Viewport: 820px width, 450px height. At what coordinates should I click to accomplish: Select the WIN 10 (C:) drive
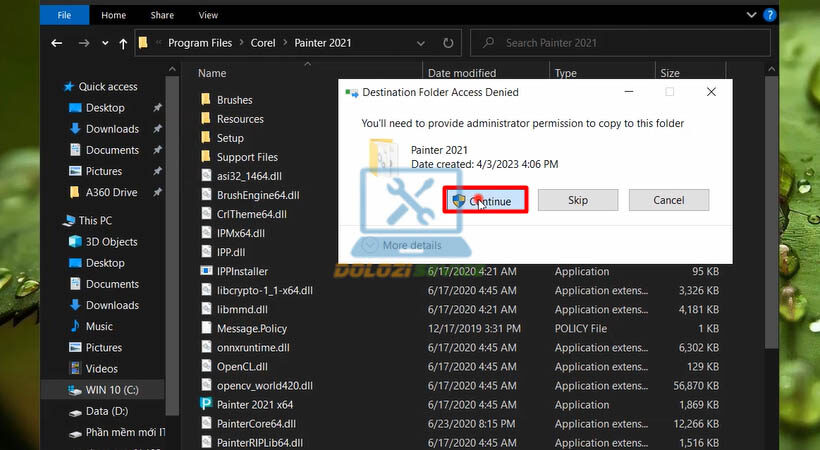pos(111,389)
